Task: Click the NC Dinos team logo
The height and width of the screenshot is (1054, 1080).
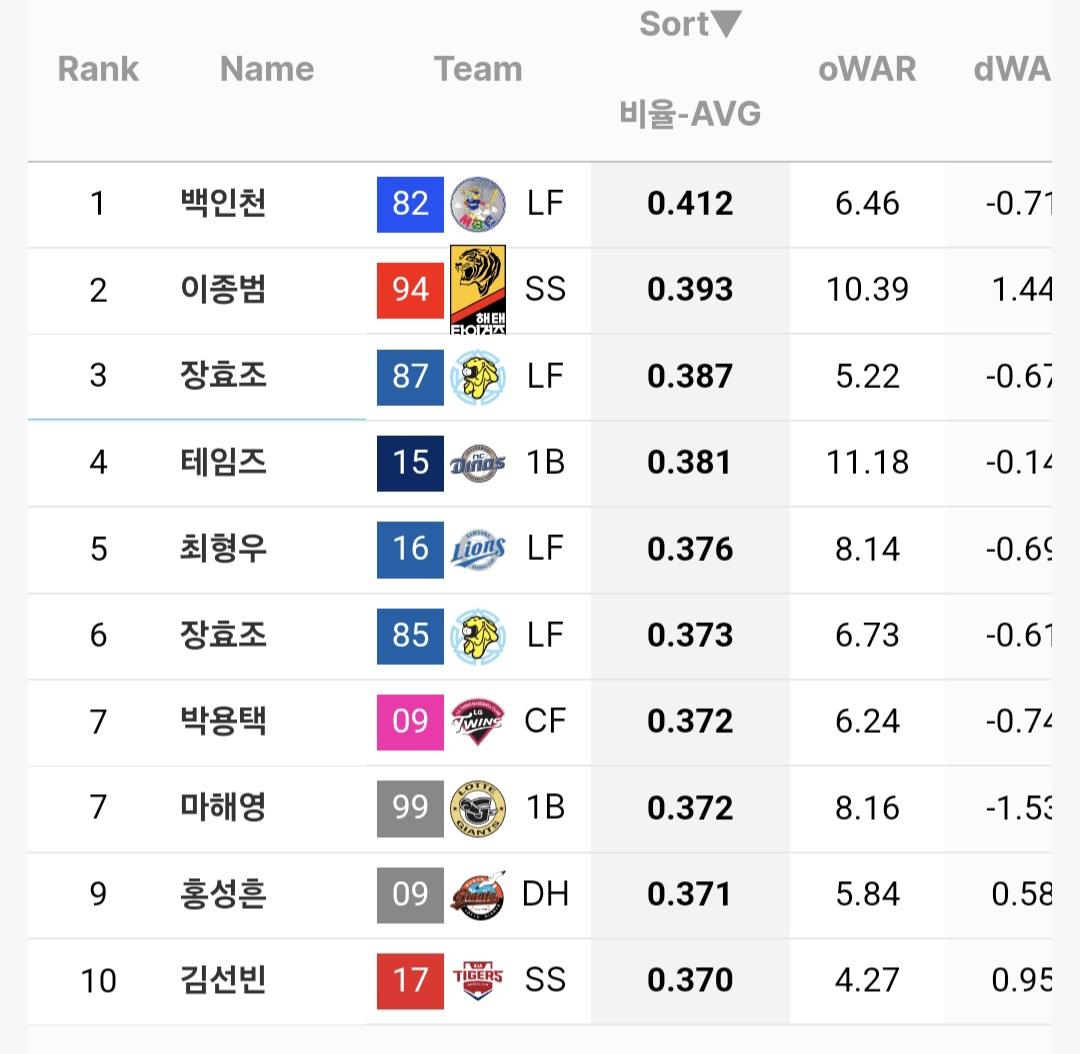Action: [478, 462]
